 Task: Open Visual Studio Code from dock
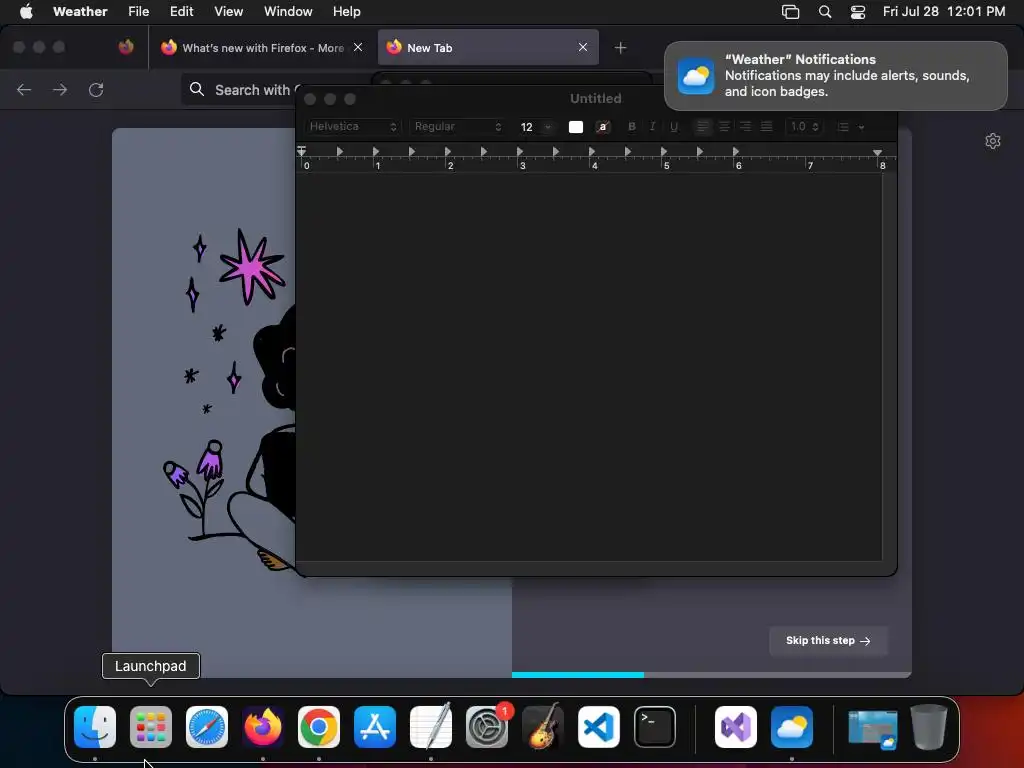[599, 727]
